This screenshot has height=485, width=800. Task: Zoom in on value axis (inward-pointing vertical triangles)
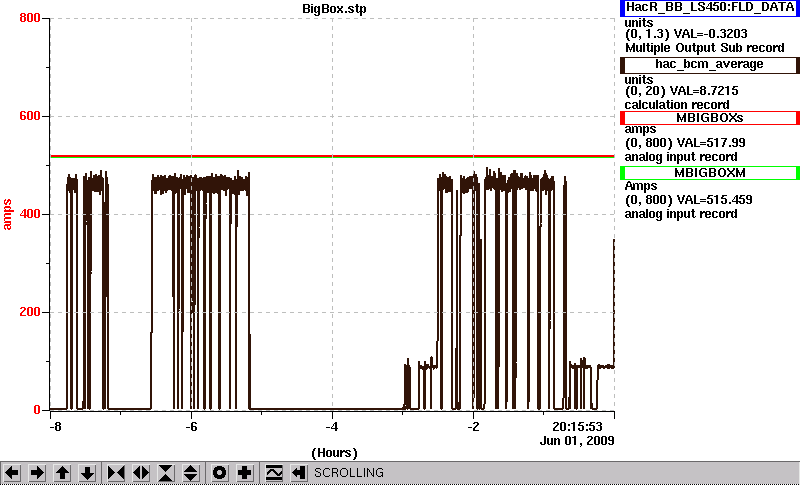(166, 473)
